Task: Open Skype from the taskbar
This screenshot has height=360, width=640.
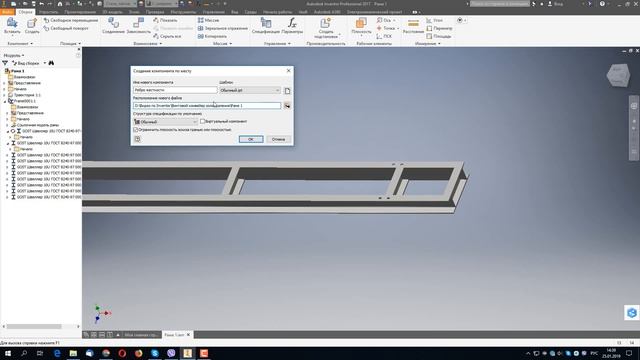Action: tap(155, 353)
